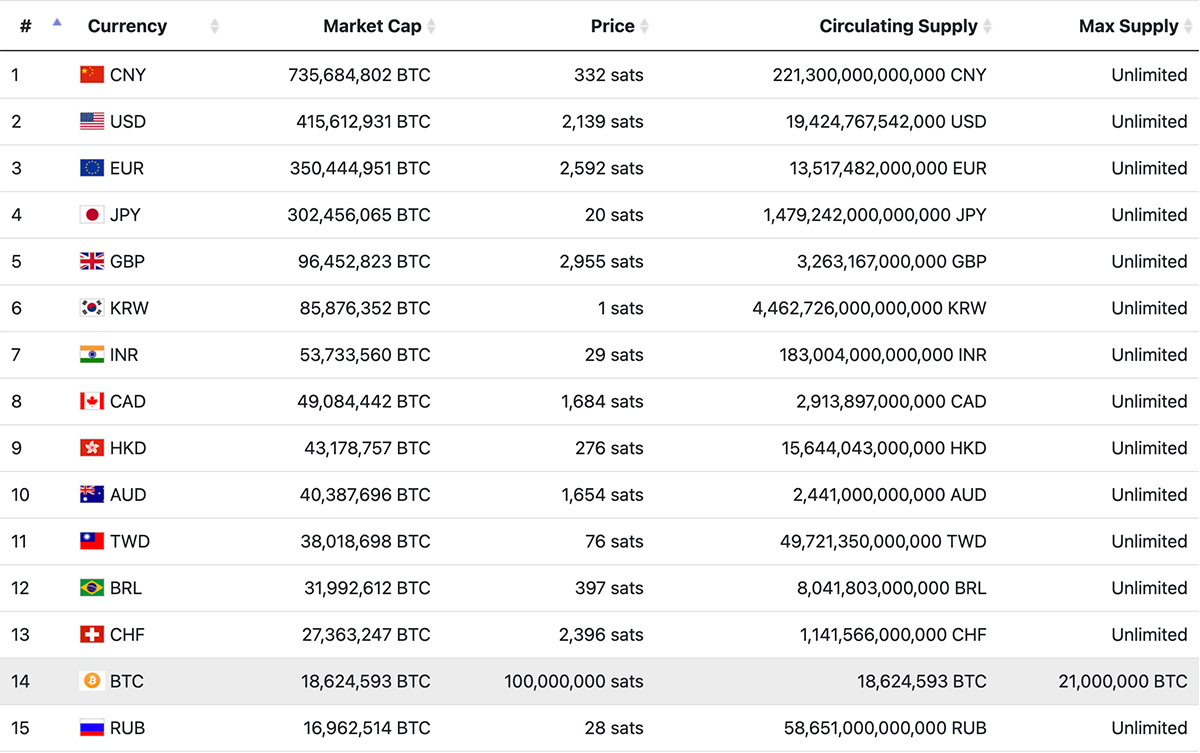This screenshot has width=1200, height=753.
Task: Click the China flag icon
Action: [x=92, y=75]
